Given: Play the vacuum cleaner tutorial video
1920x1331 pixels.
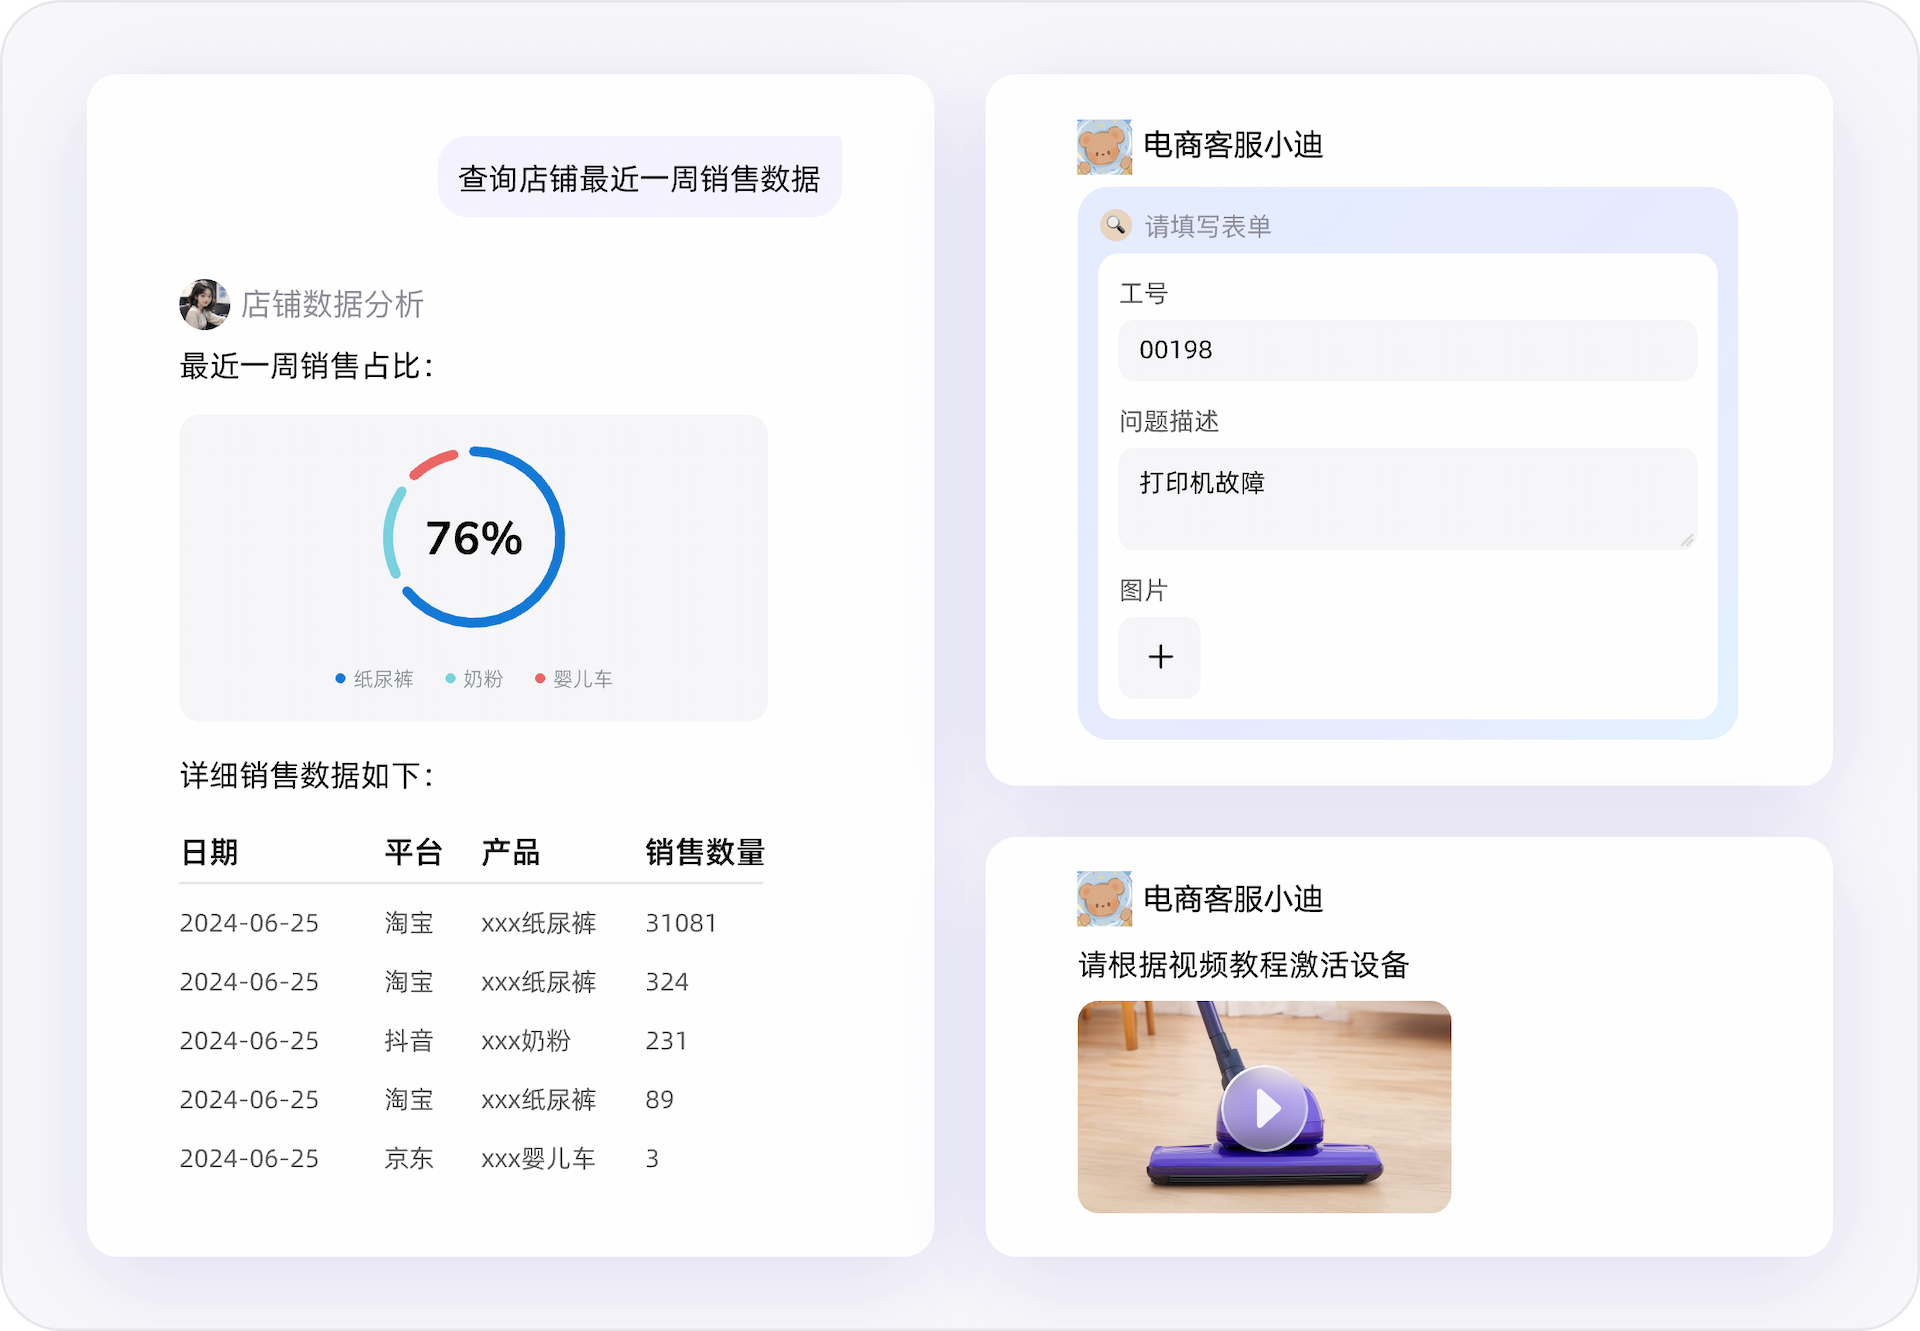Looking at the screenshot, I should pos(1264,1108).
